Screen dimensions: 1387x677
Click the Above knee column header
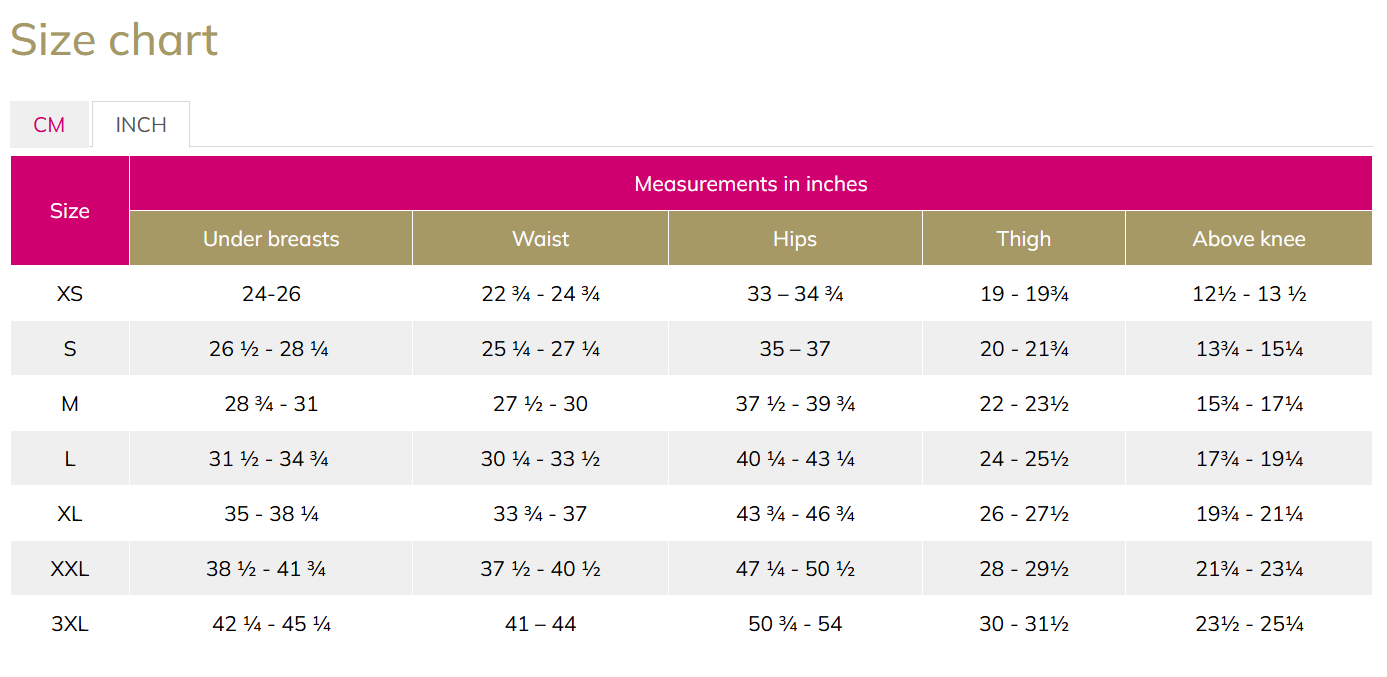[1249, 239]
